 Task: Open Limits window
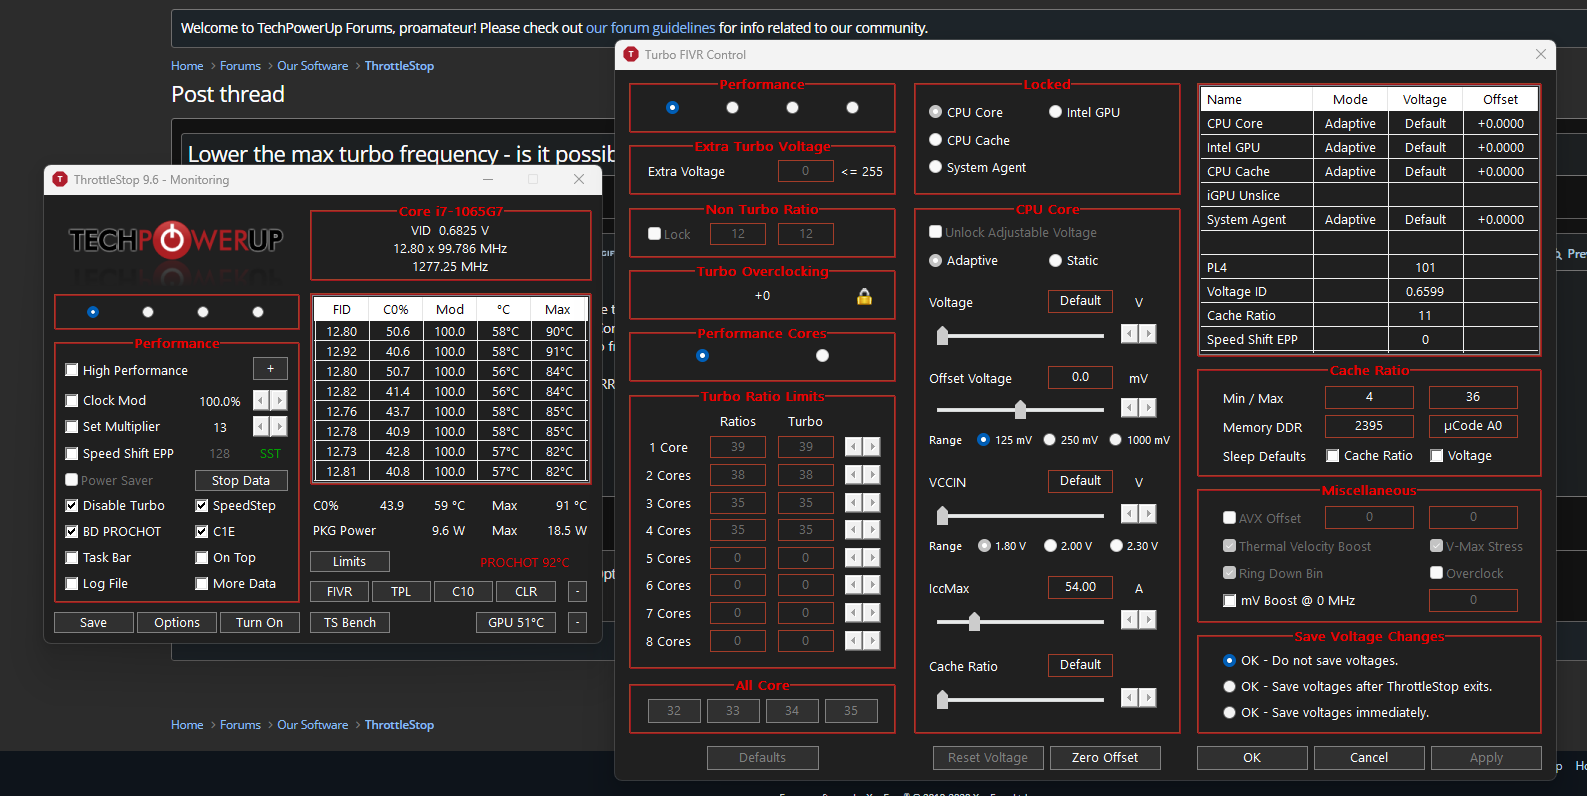tap(349, 561)
